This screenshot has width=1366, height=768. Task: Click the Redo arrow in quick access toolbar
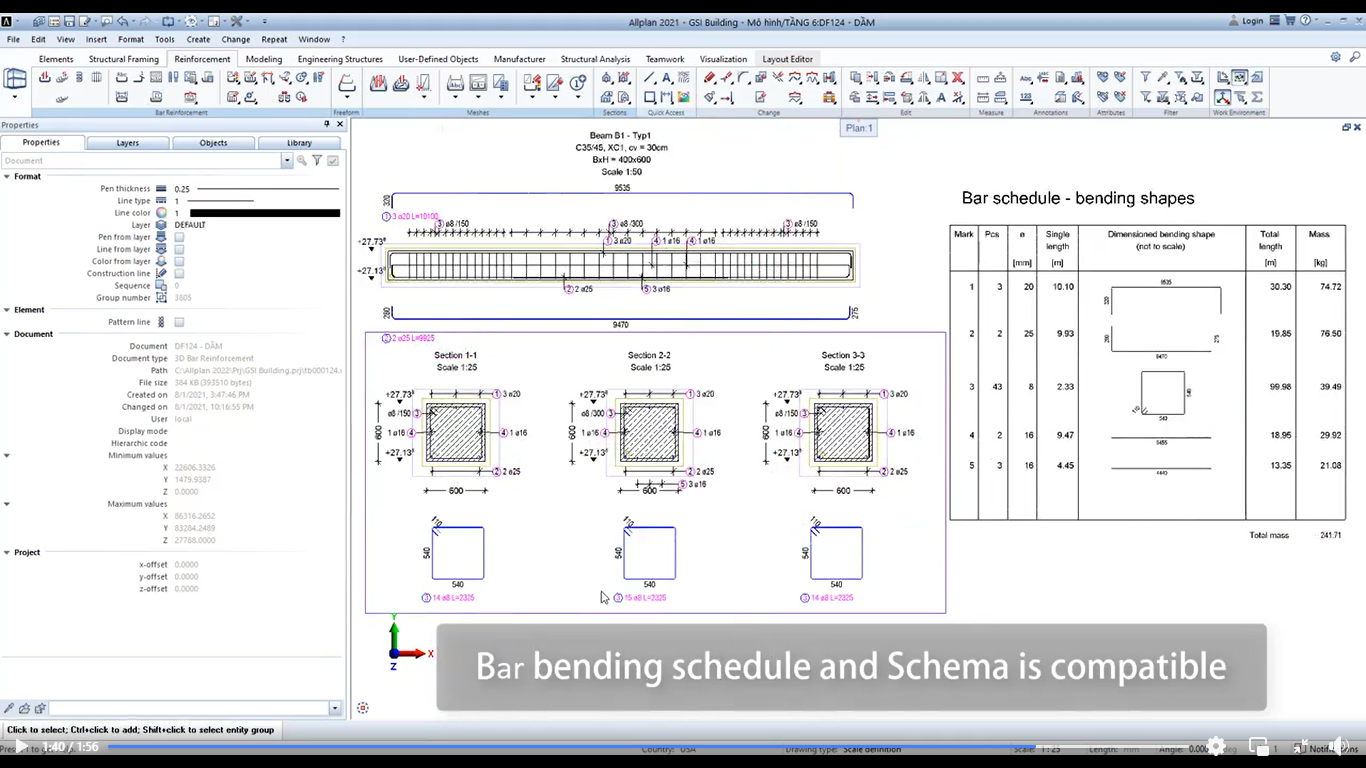143,21
